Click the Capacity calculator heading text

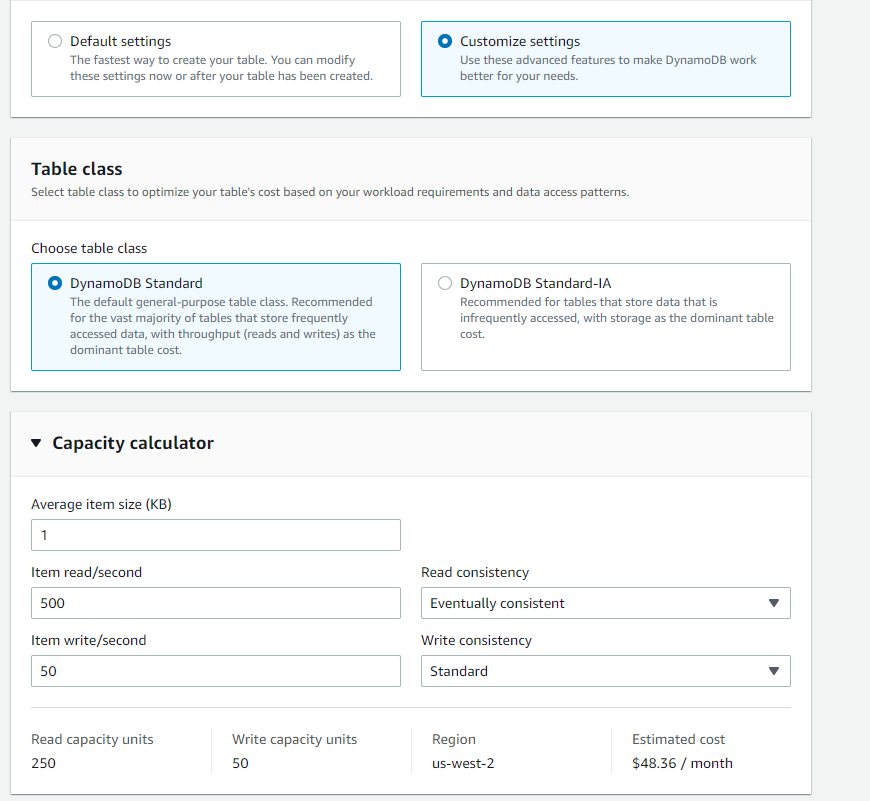click(x=133, y=443)
